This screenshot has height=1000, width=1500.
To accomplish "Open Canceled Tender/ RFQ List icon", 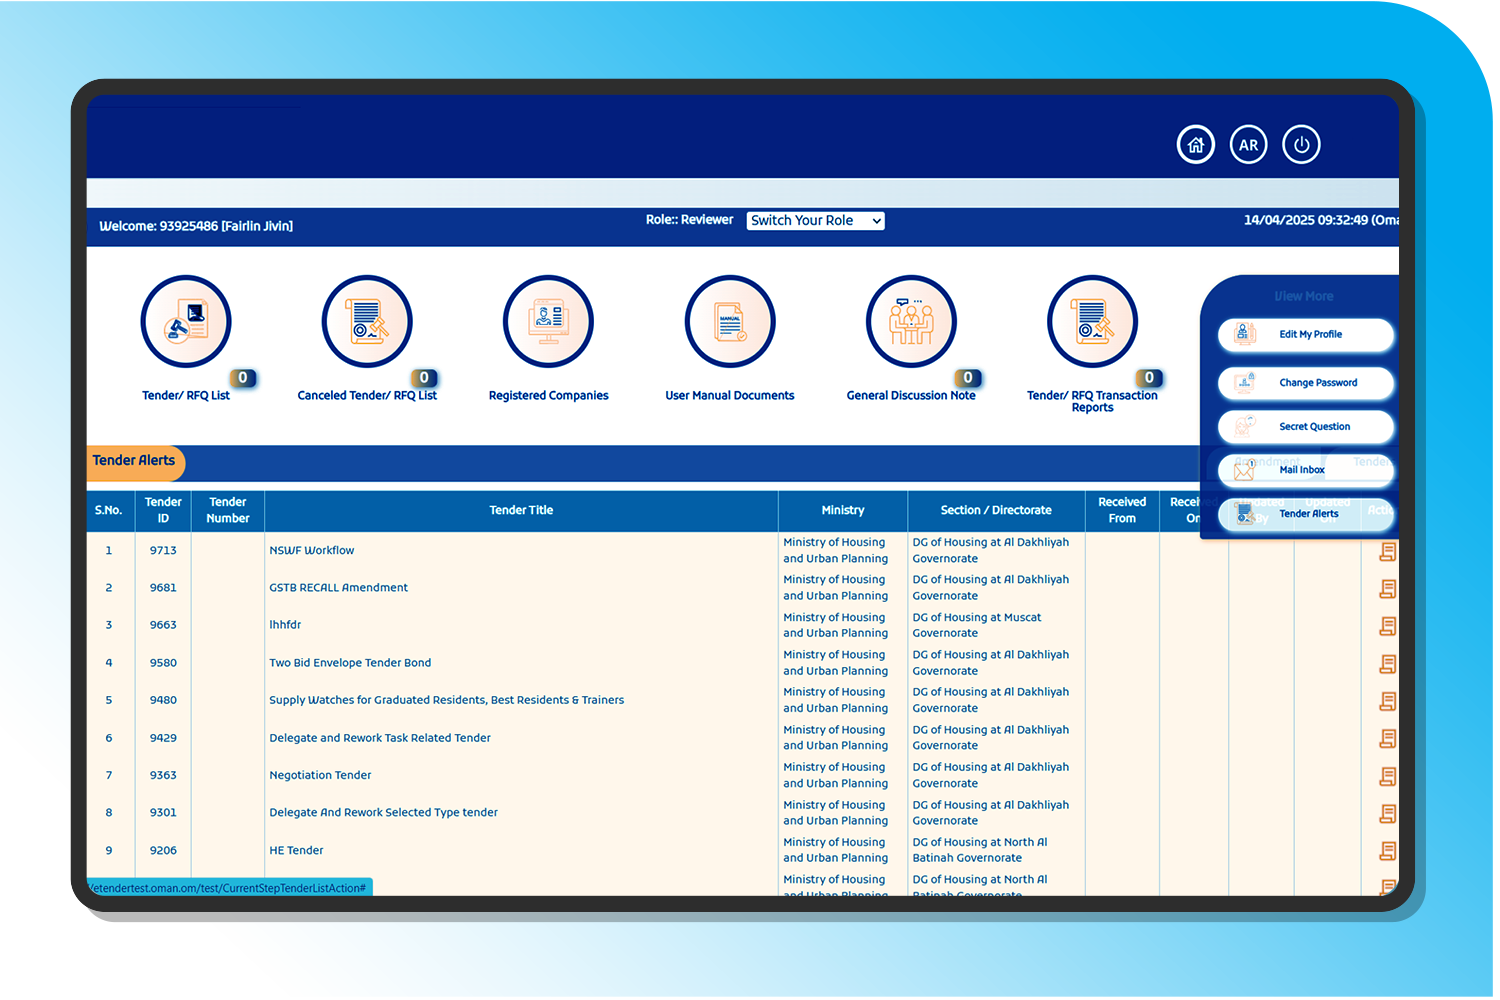I will pyautogui.click(x=367, y=322).
